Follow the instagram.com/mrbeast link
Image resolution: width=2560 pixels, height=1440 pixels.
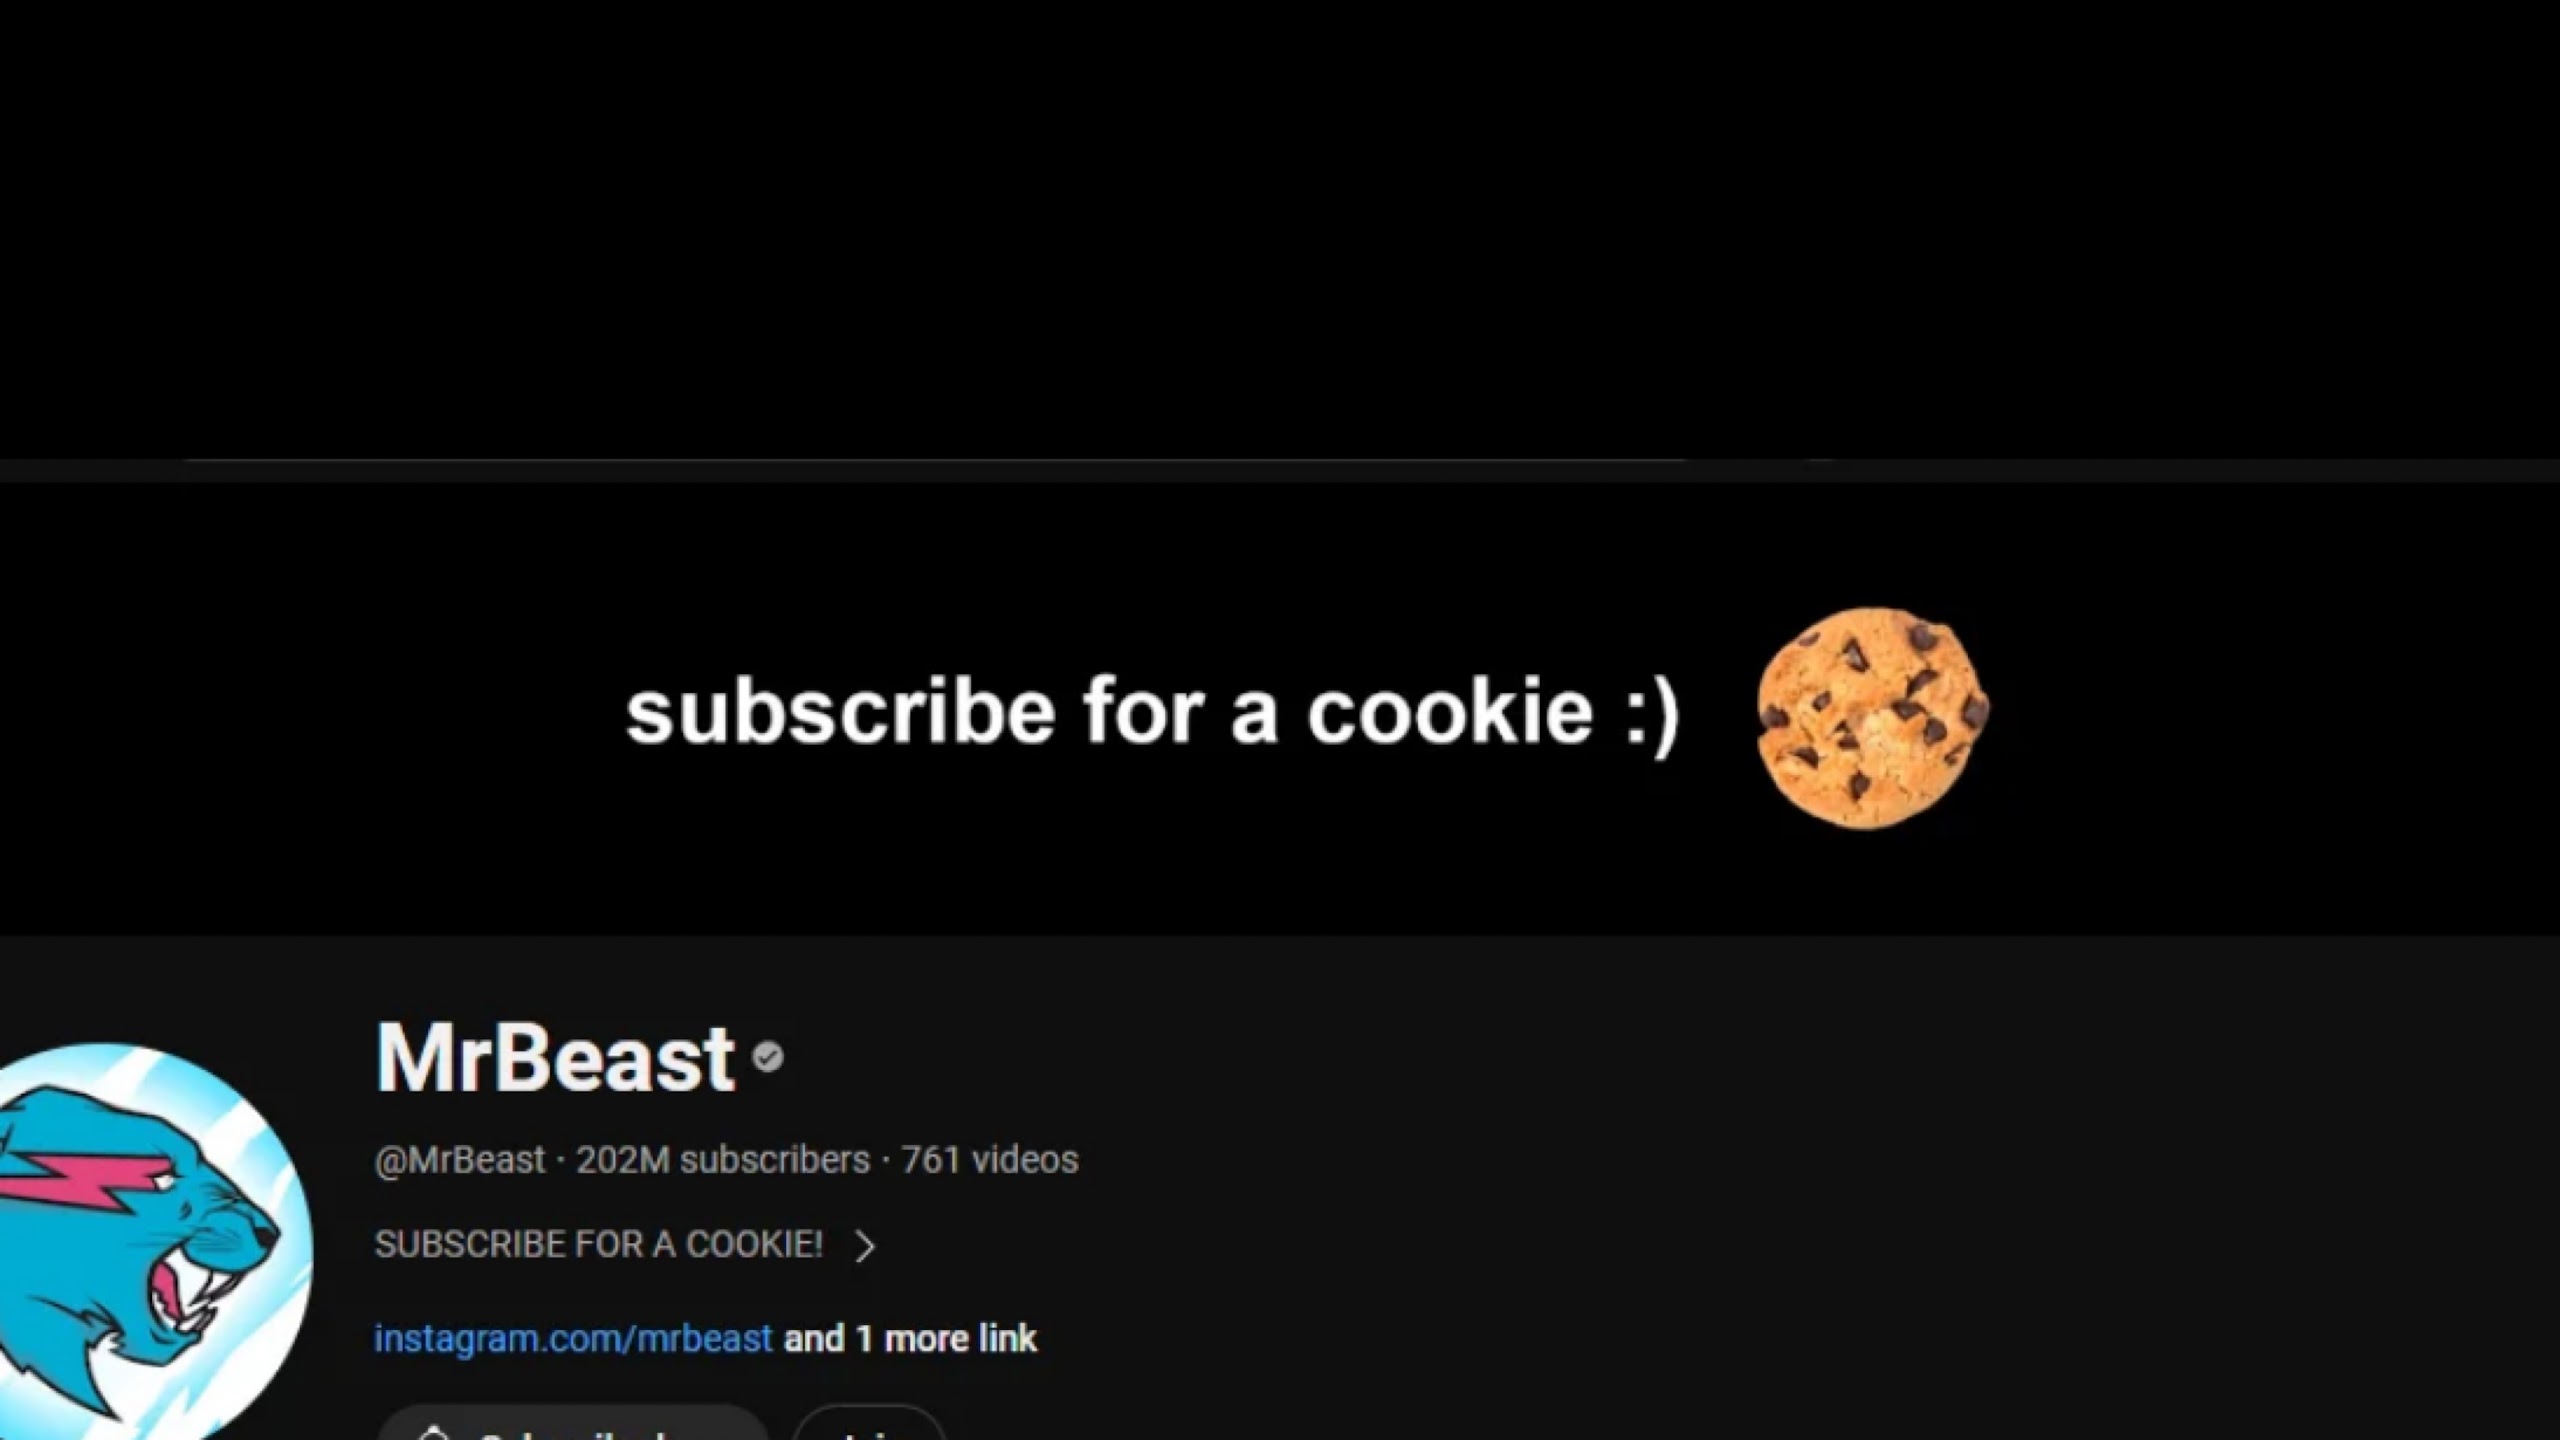[573, 1338]
